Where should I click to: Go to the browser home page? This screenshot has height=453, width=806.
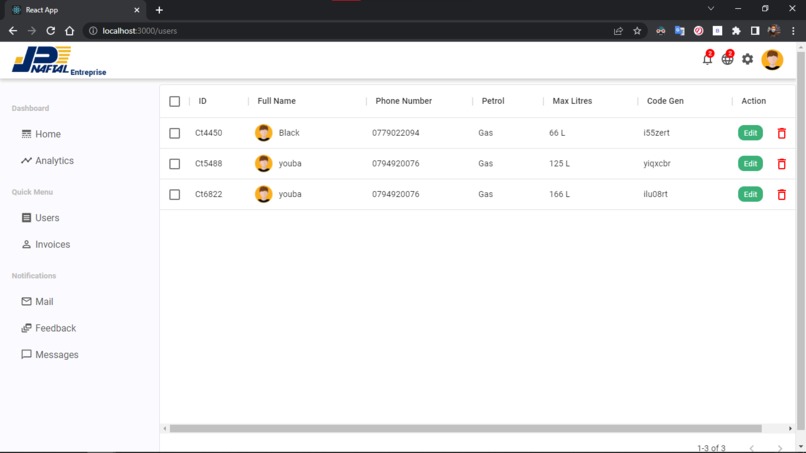coord(69,31)
